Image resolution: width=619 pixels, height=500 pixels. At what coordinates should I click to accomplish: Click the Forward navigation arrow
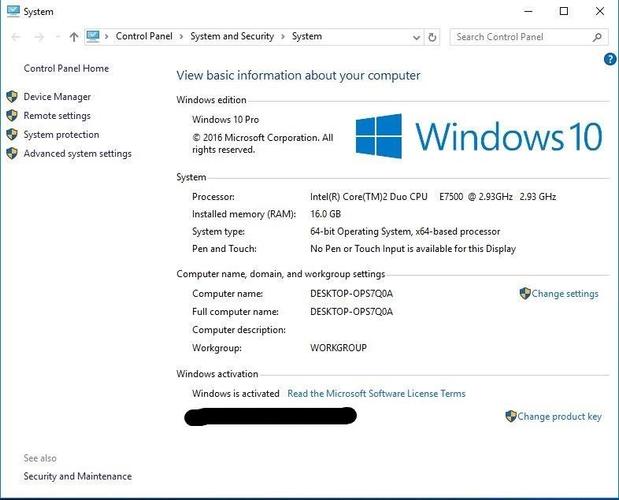tap(39, 37)
